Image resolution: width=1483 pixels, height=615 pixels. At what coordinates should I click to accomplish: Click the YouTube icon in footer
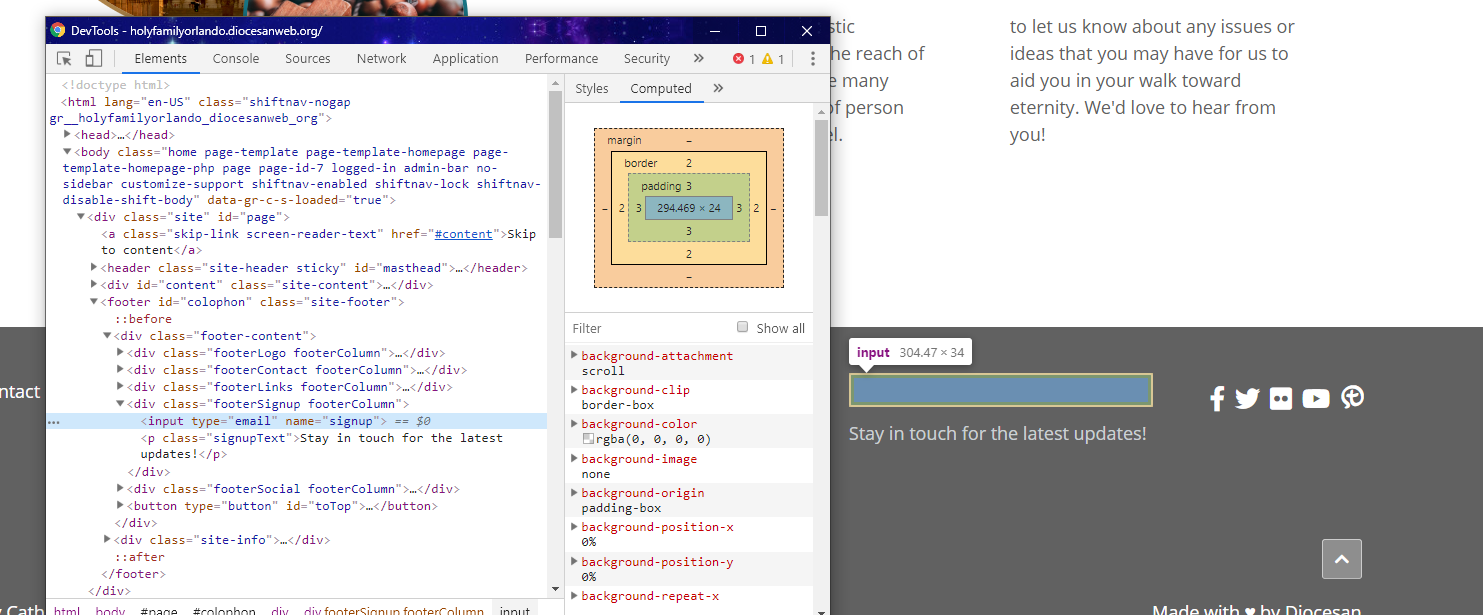(1316, 398)
